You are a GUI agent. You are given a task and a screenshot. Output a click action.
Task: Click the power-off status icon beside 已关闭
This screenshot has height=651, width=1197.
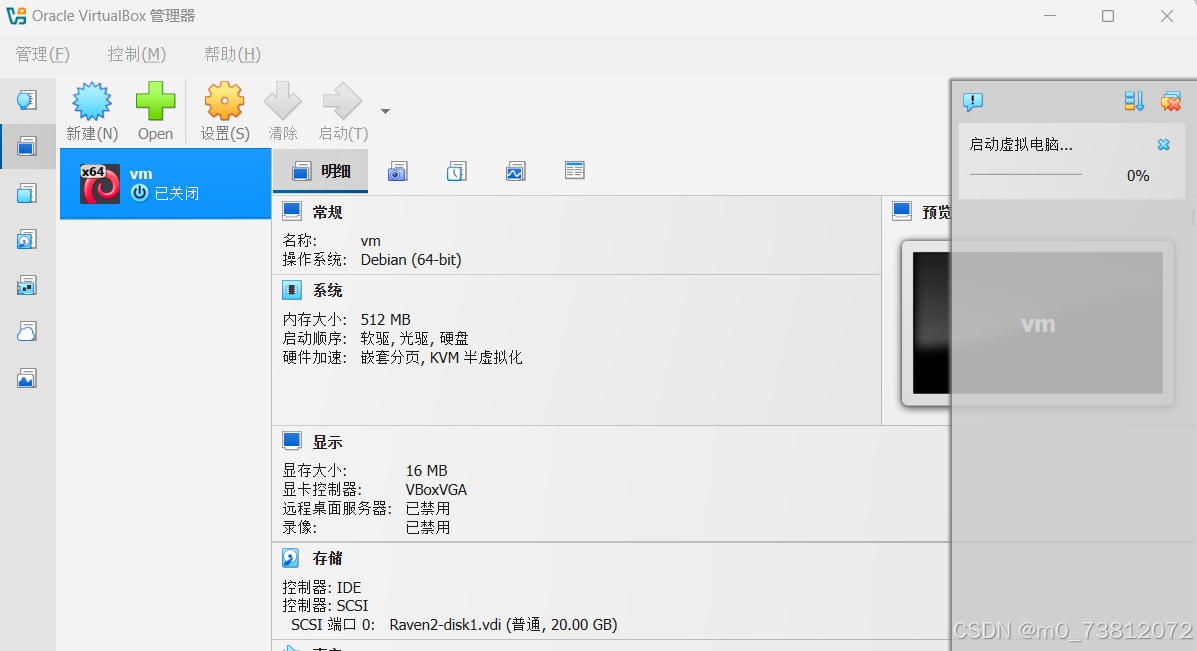tap(140, 193)
